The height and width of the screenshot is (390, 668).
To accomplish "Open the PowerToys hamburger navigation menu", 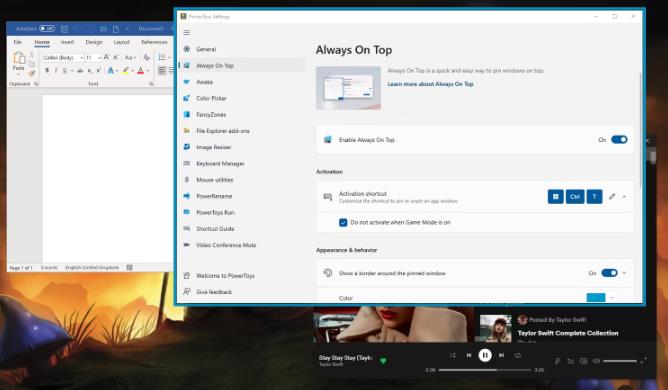I will point(187,32).
